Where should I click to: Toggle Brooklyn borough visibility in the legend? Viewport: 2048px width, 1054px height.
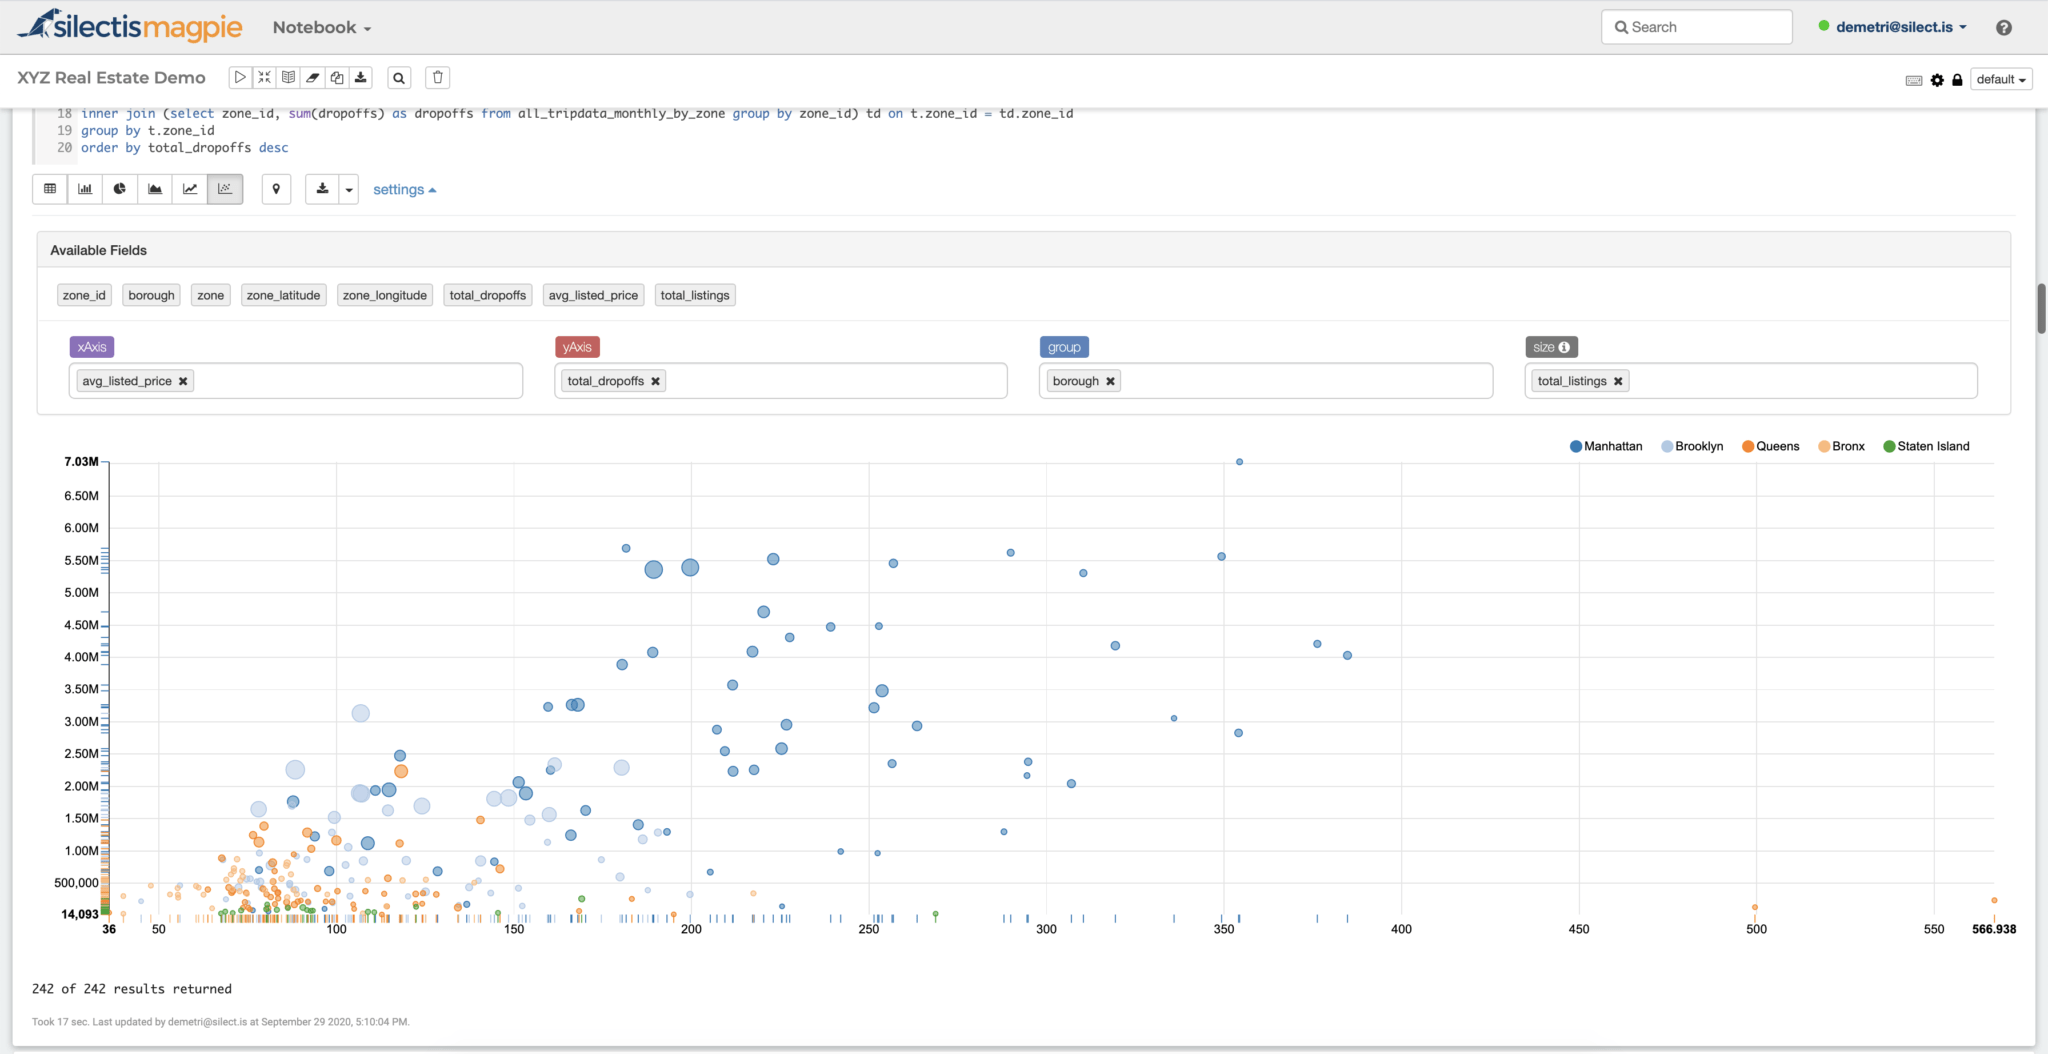click(x=1692, y=446)
